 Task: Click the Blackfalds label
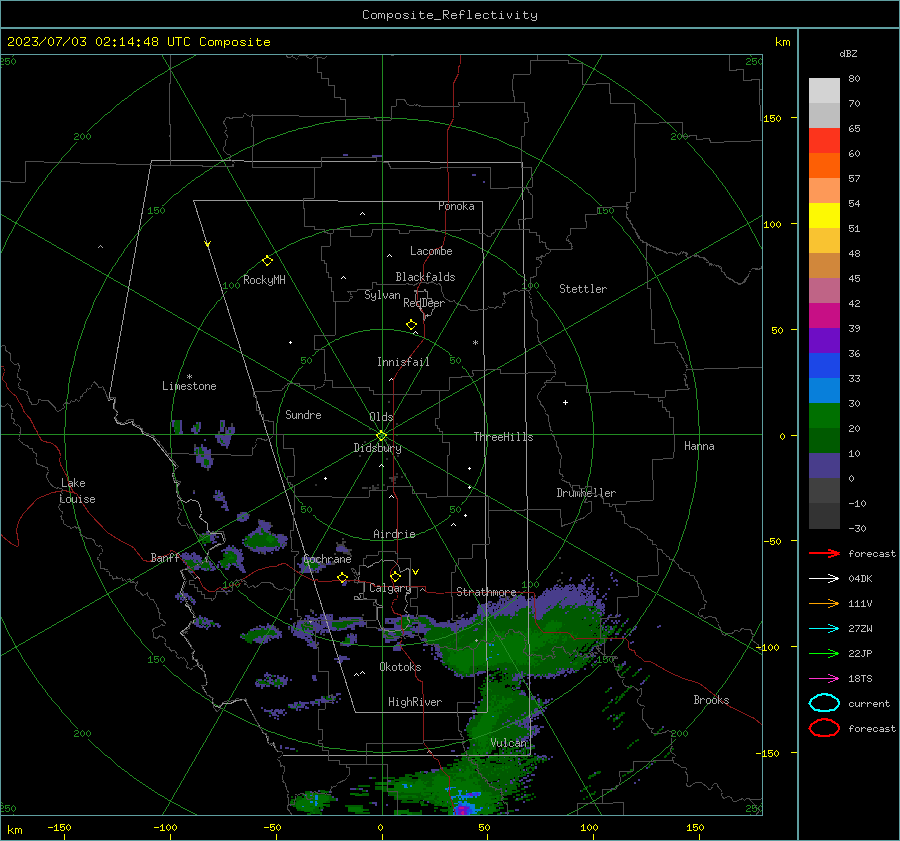click(425, 277)
